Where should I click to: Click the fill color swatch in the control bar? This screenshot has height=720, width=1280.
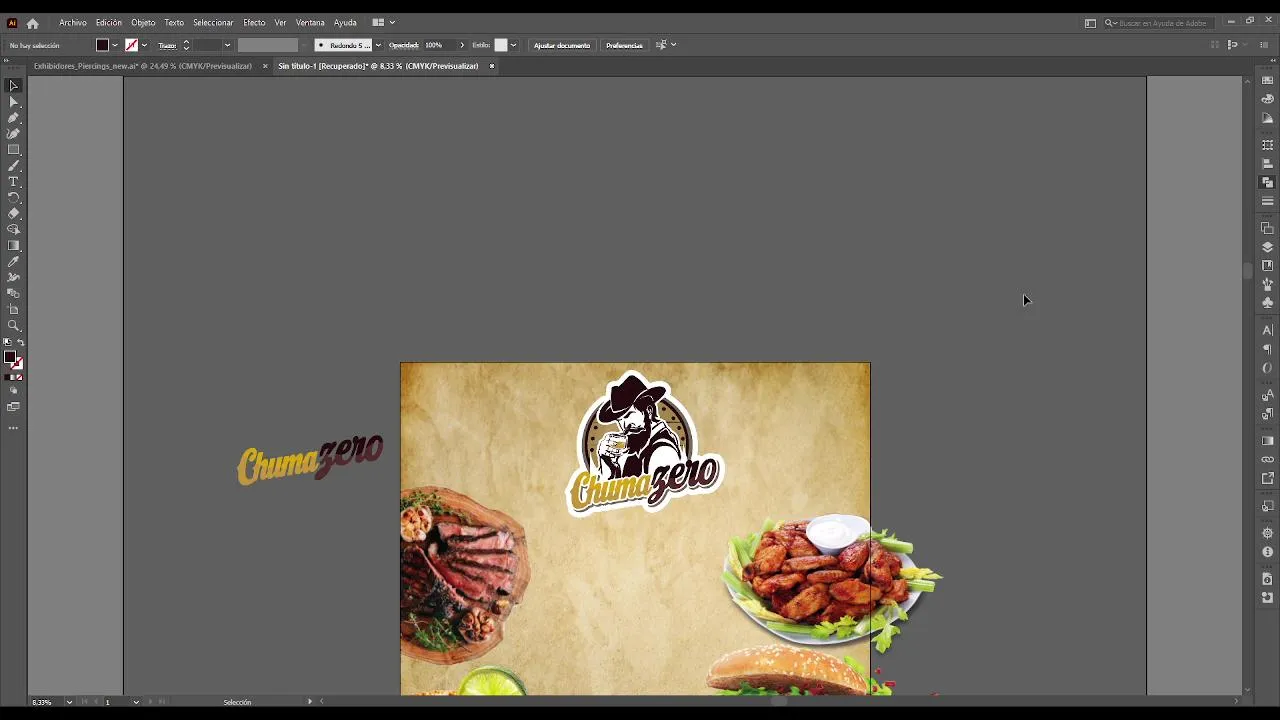point(102,45)
